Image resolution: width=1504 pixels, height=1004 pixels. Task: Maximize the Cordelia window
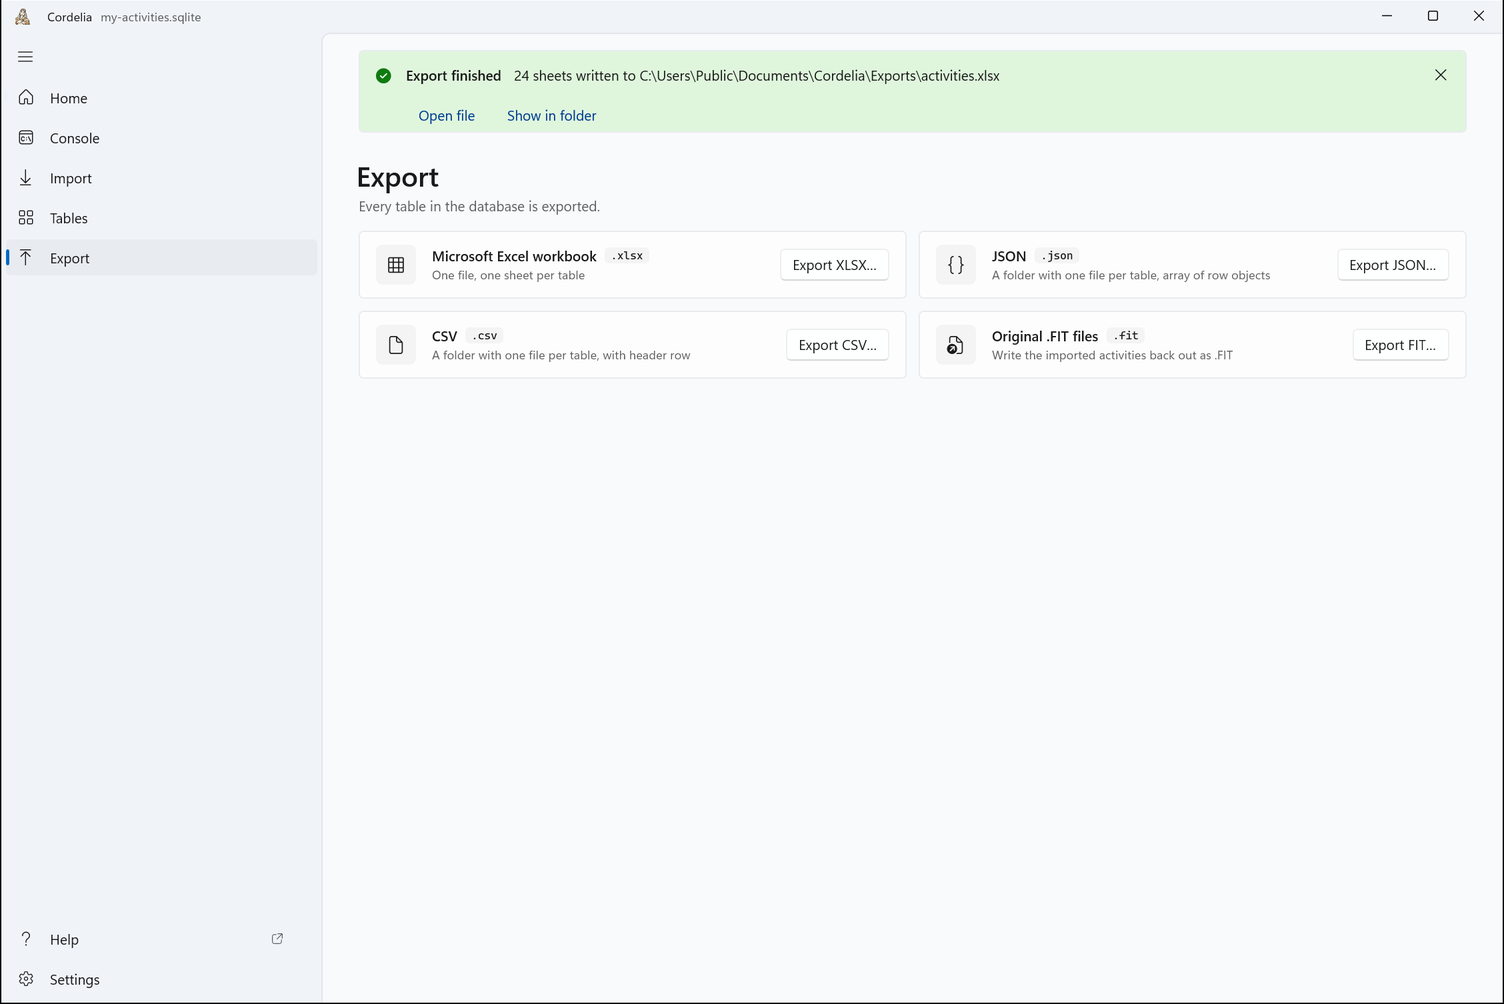pos(1433,16)
